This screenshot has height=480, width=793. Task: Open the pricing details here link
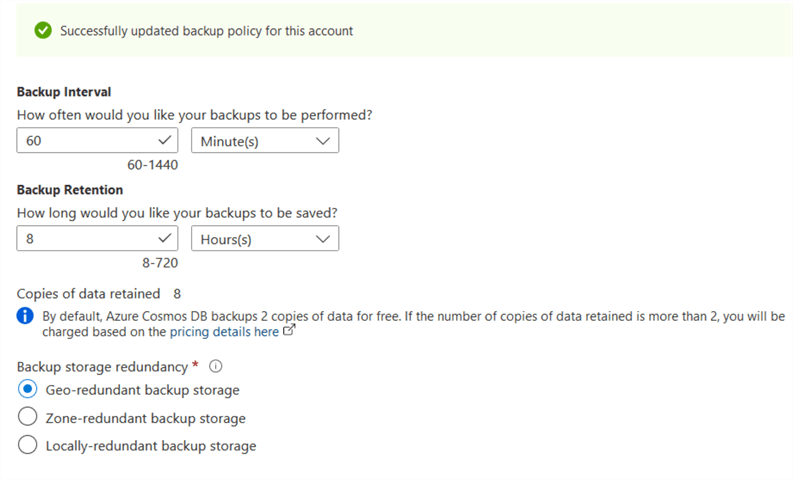(224, 332)
